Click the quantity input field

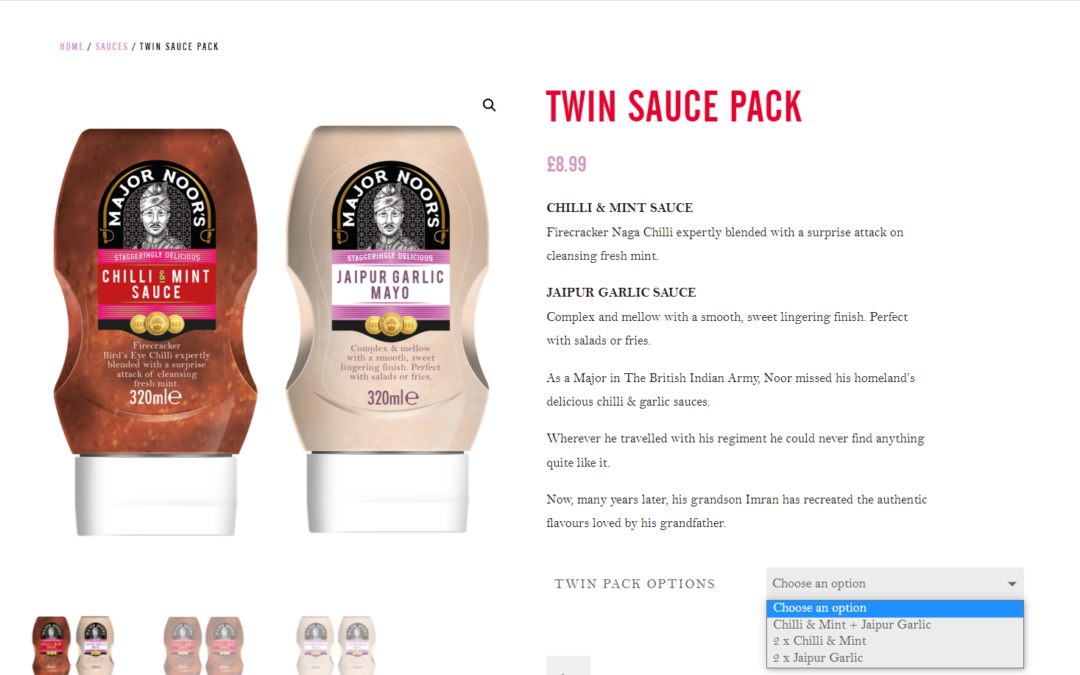click(568, 666)
